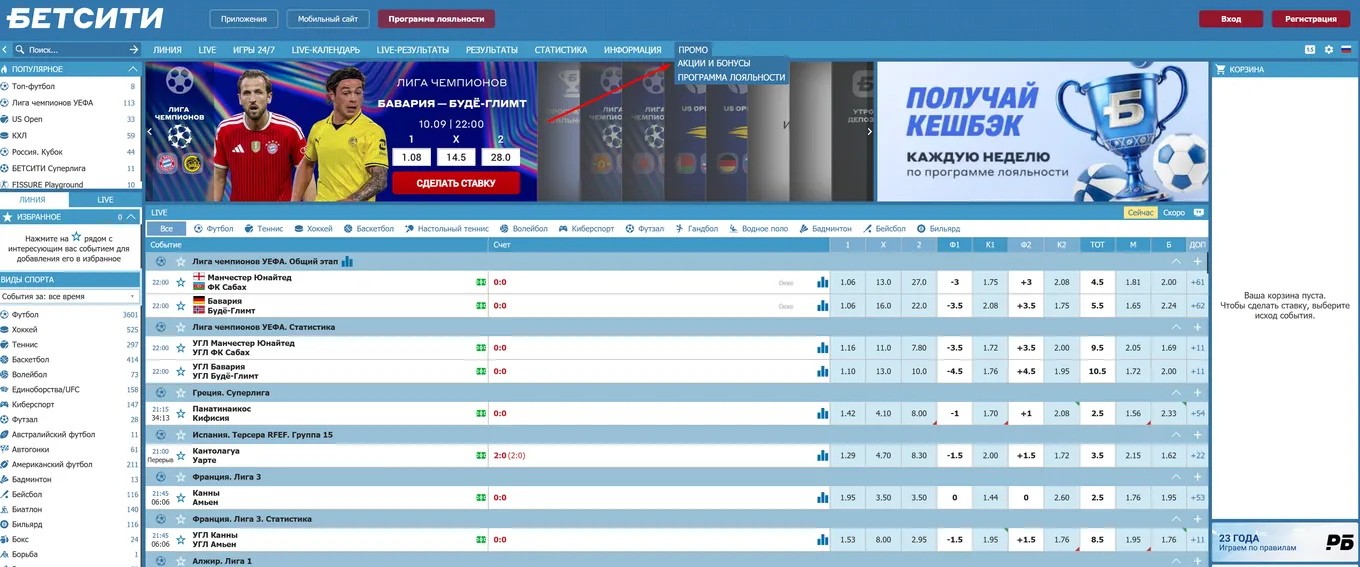Select Программа лояльности from Промо dropdown

coord(731,77)
